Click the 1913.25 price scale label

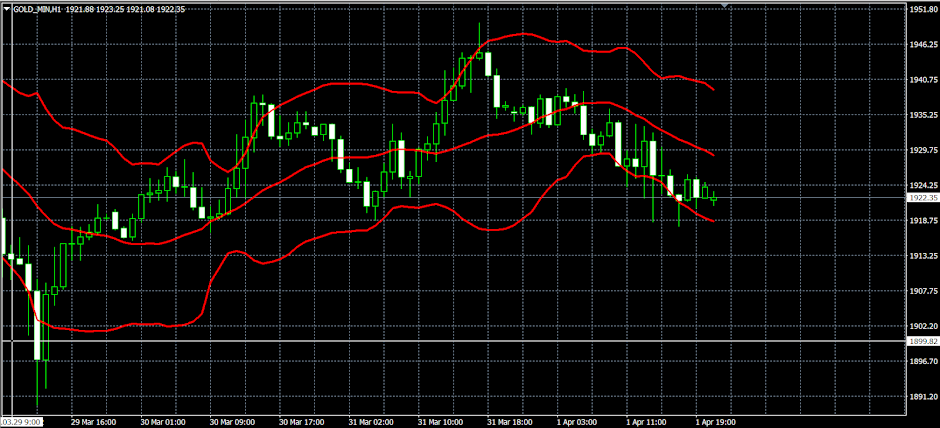[924, 256]
